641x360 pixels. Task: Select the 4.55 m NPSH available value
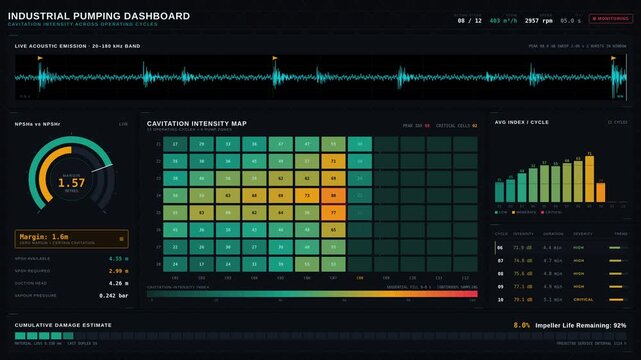(119, 259)
